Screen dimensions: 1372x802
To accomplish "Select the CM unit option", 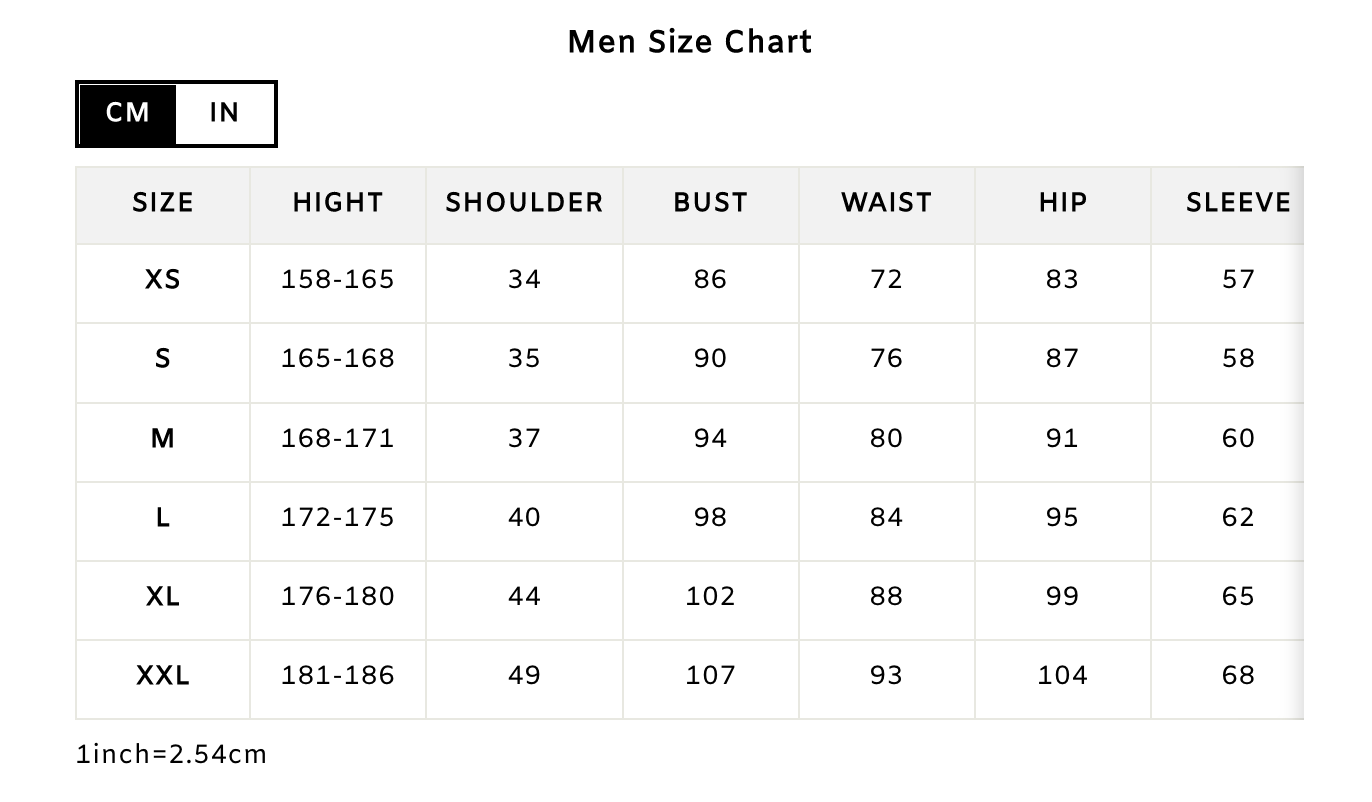I will pos(128,113).
